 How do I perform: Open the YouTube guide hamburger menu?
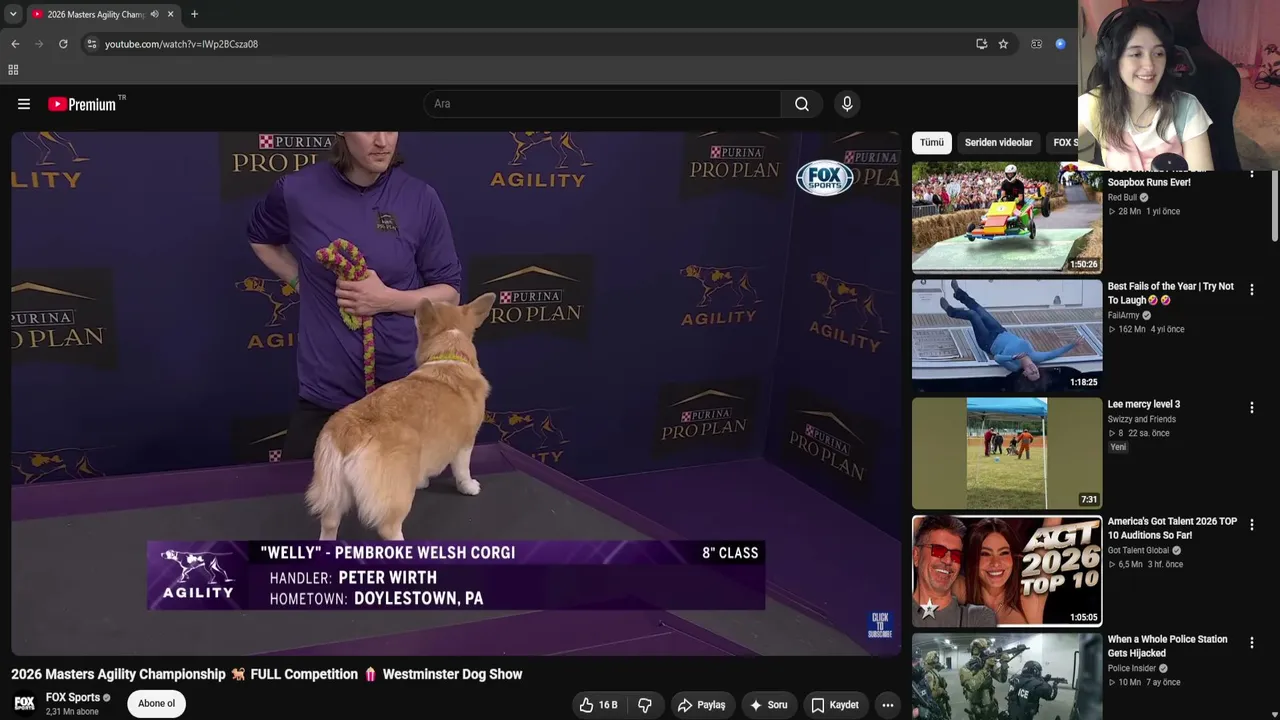24,104
